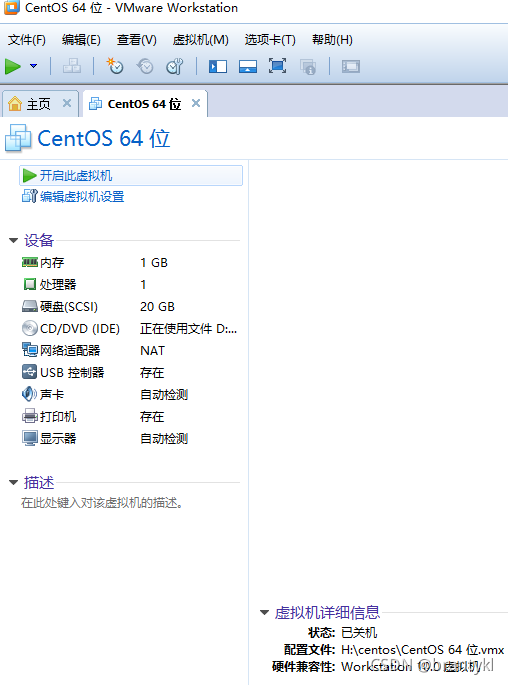Open 编辑虚拟机设置 link
Image resolution: width=508 pixels, height=685 pixels.
(82, 197)
